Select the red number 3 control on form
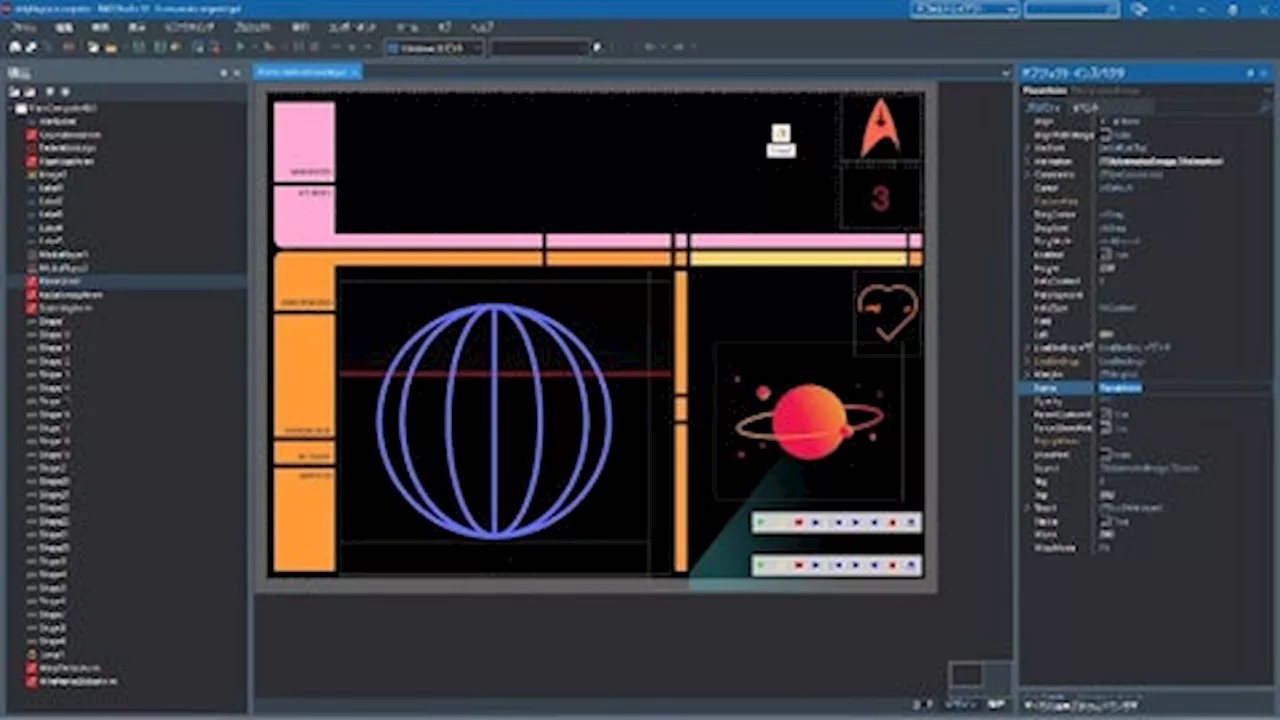Viewport: 1280px width, 720px height. [x=880, y=198]
